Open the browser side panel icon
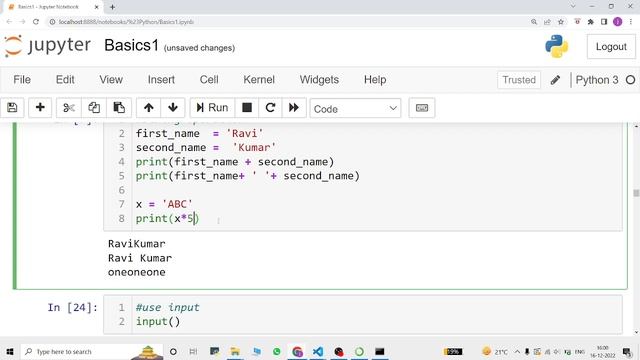 [604, 22]
